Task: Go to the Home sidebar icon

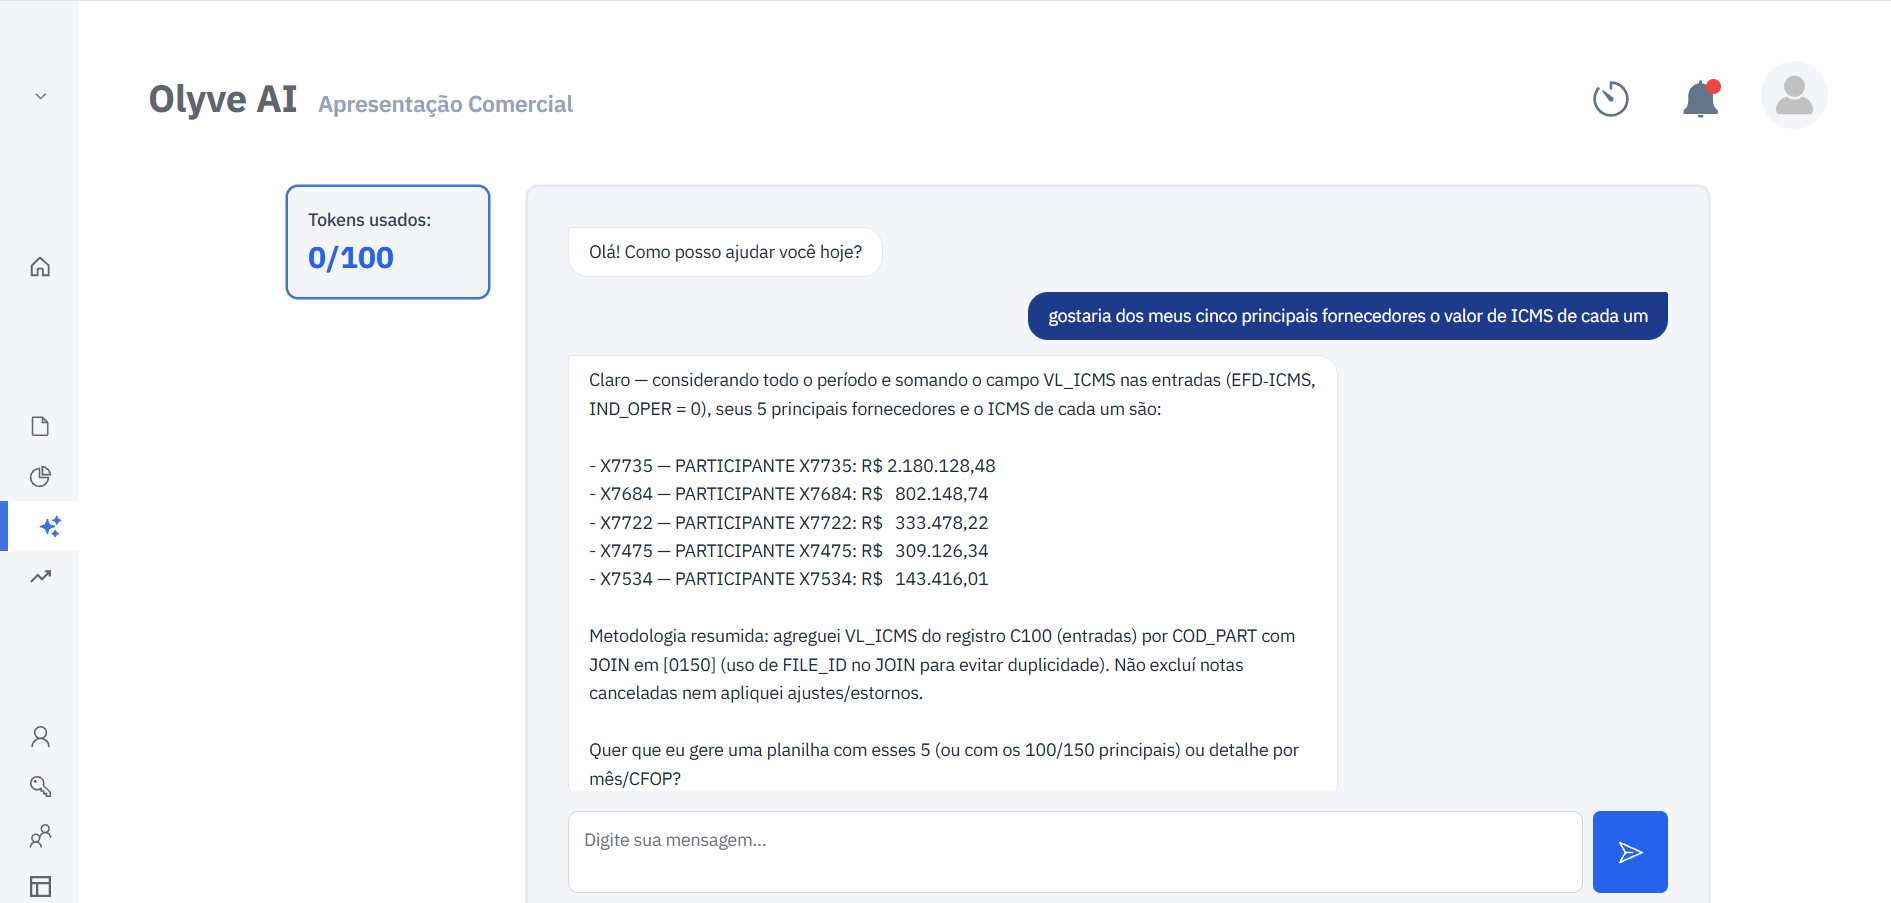Action: (x=40, y=267)
